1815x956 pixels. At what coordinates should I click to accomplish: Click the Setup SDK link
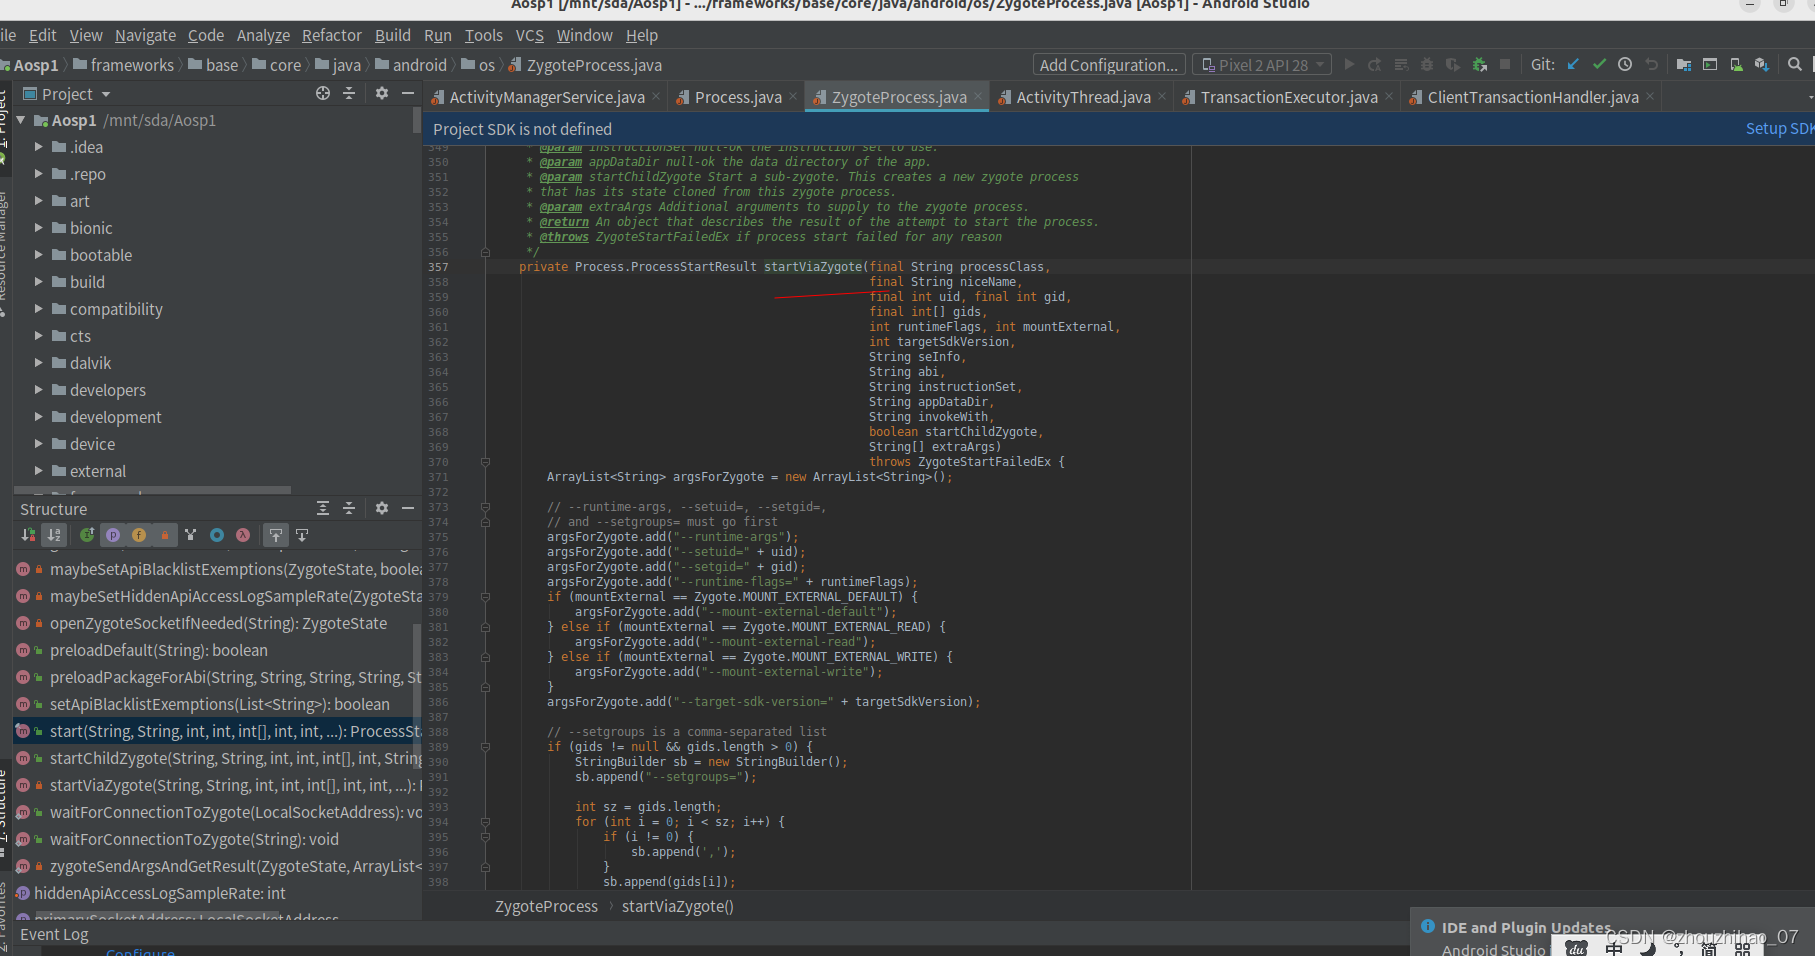(x=1780, y=128)
